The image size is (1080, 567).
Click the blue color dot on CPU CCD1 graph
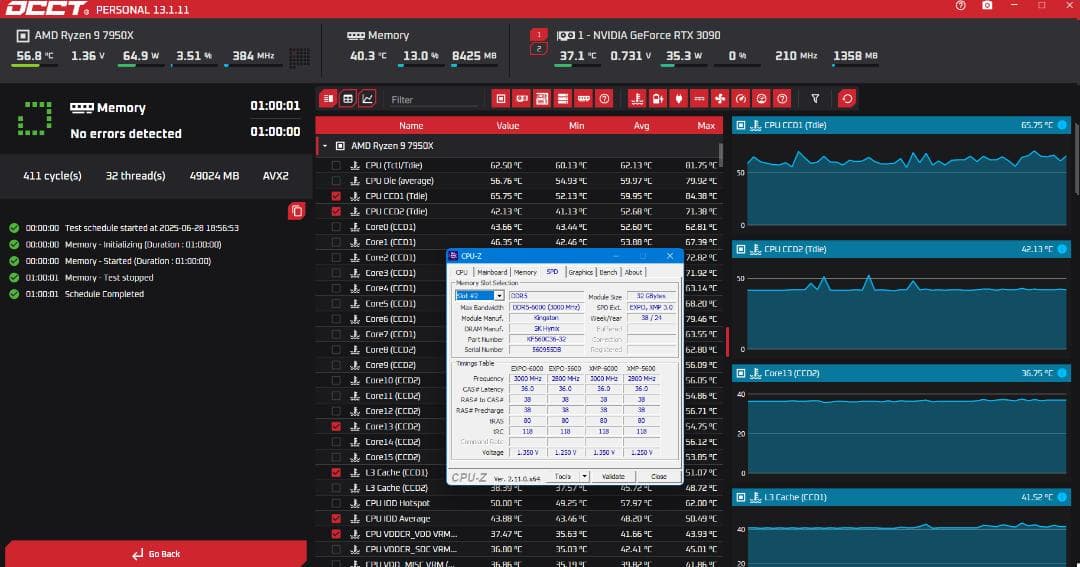click(x=1062, y=125)
